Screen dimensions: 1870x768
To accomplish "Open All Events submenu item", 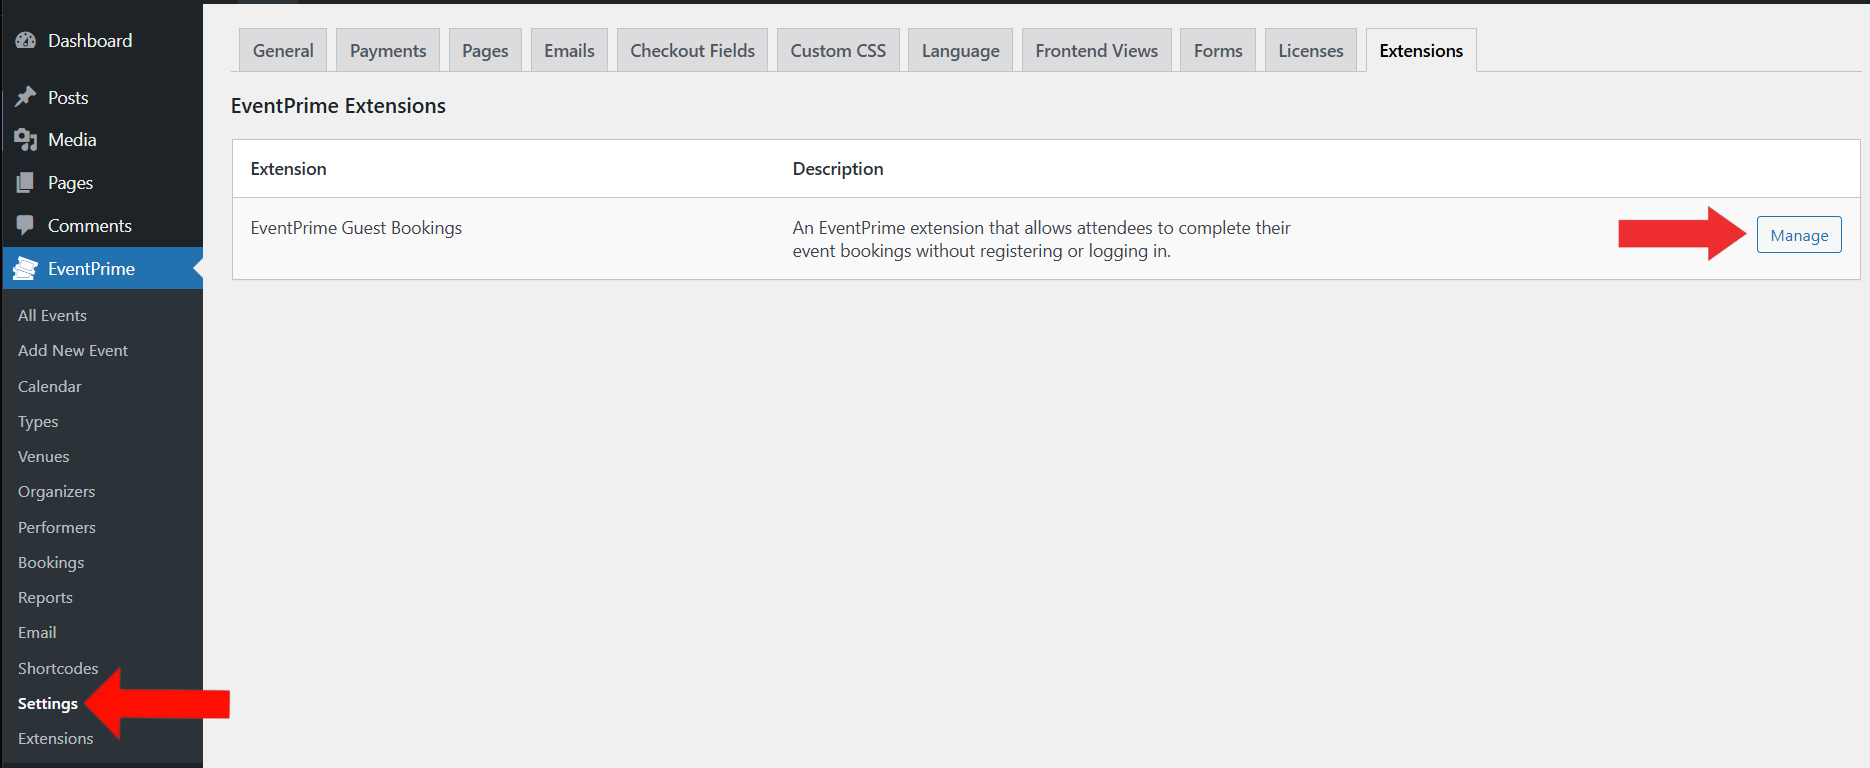I will 52,315.
